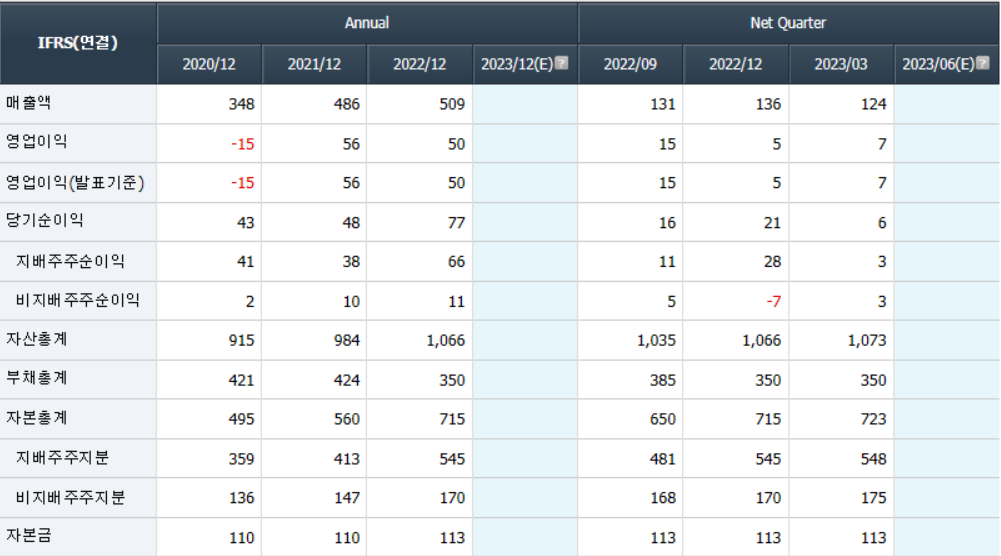
Task: Click the 2022/09 quarter column header
Action: coord(630,64)
